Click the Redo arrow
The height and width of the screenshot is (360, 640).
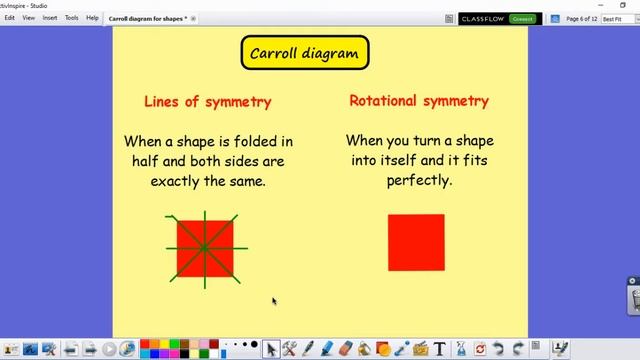click(518, 349)
